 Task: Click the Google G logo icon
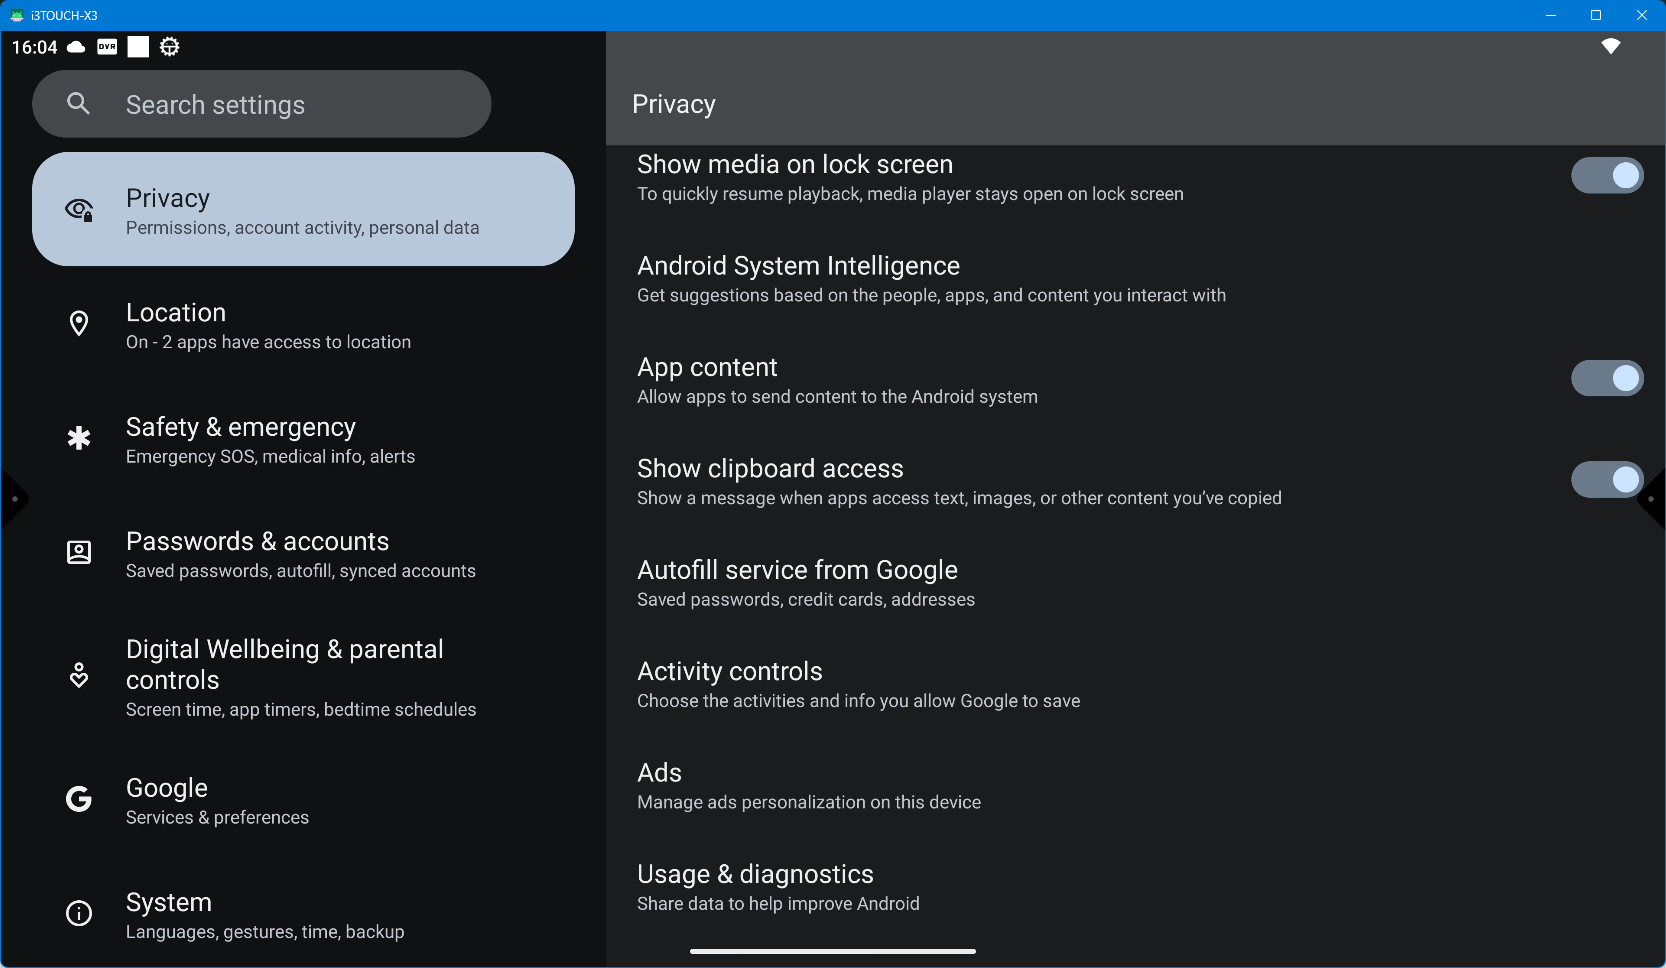click(x=79, y=799)
